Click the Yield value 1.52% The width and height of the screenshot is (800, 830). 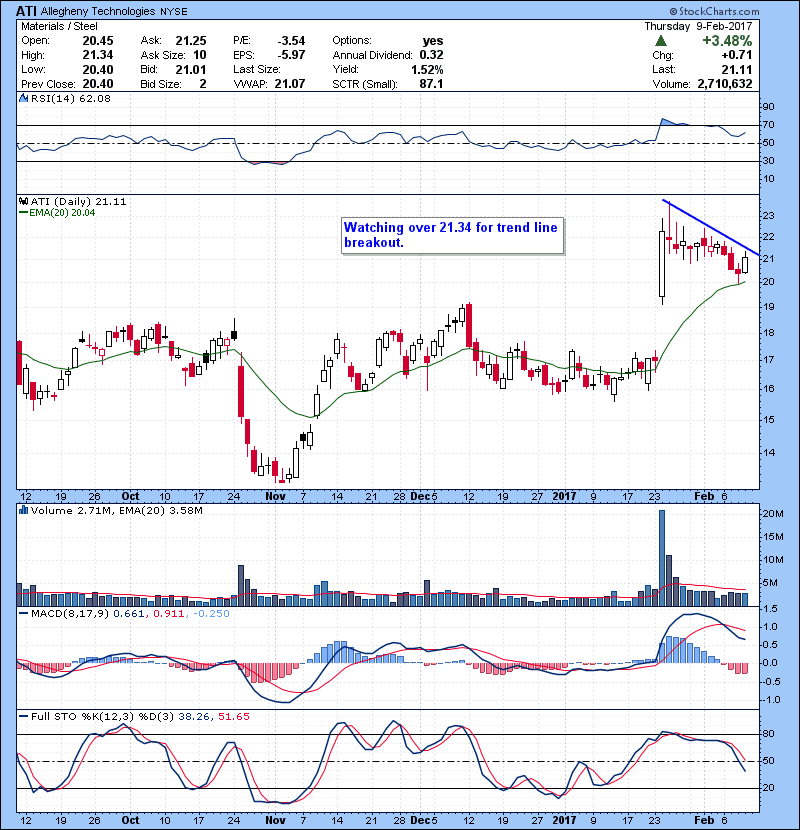click(x=427, y=69)
